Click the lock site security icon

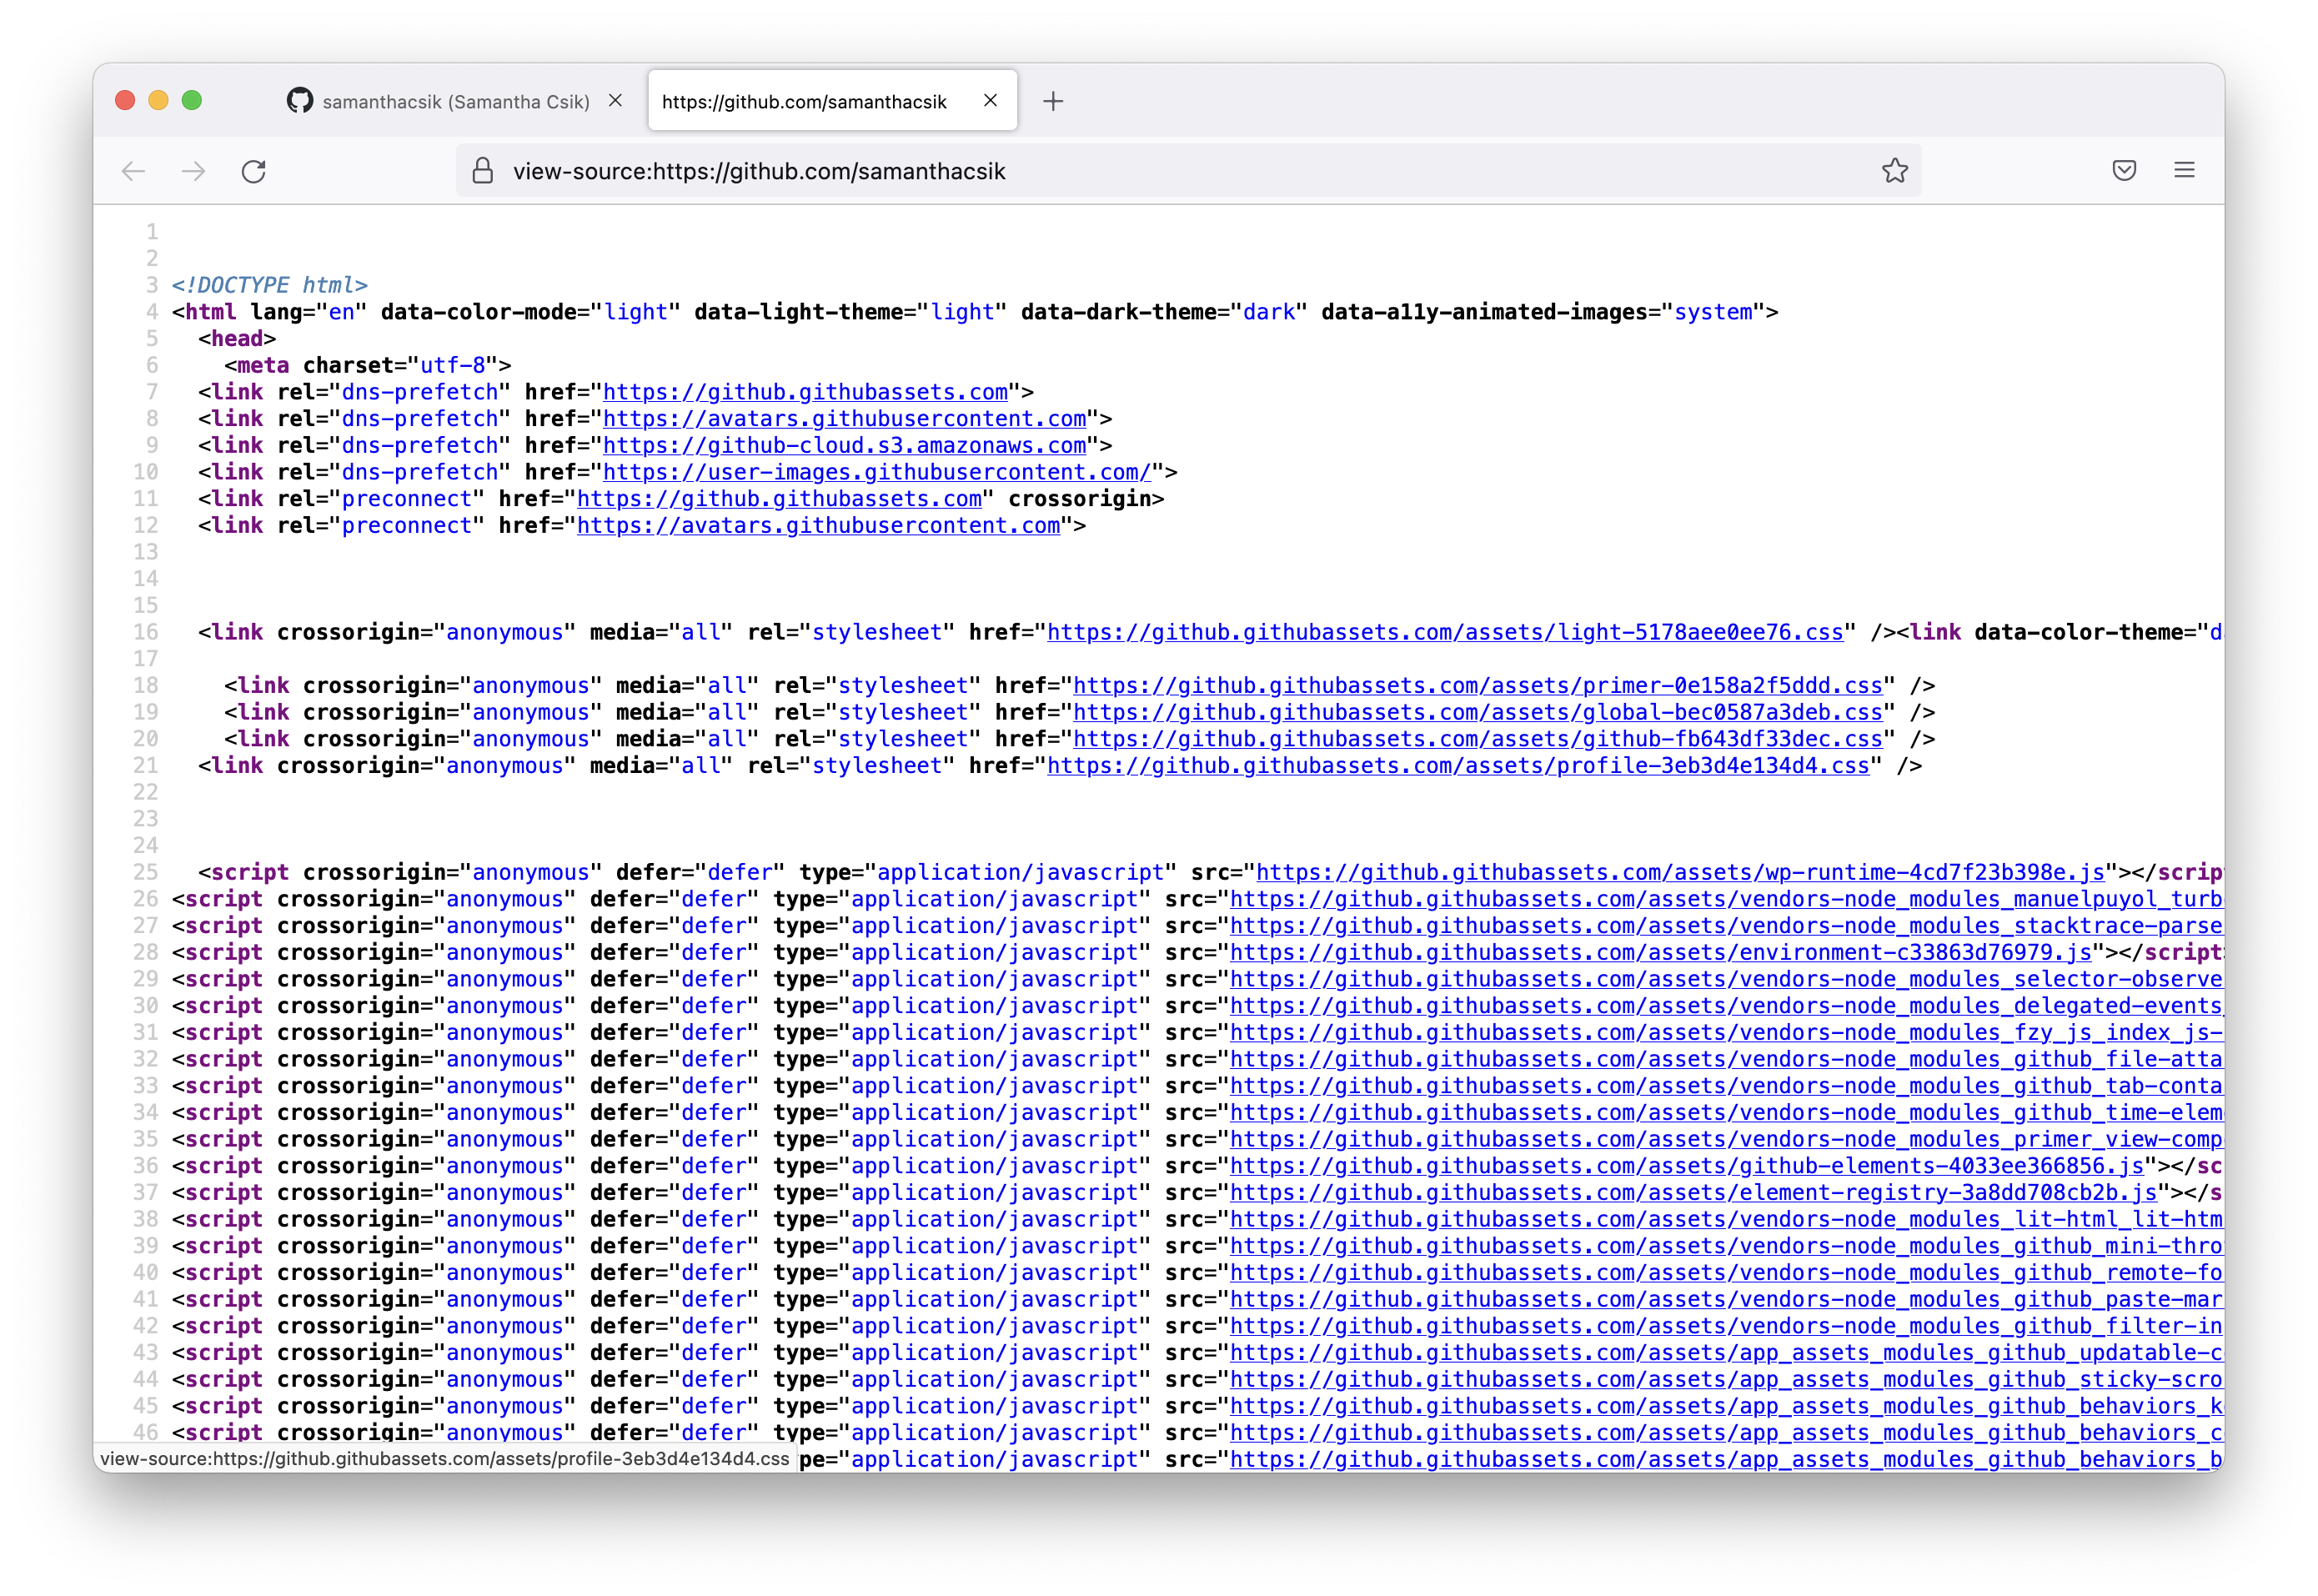483,171
